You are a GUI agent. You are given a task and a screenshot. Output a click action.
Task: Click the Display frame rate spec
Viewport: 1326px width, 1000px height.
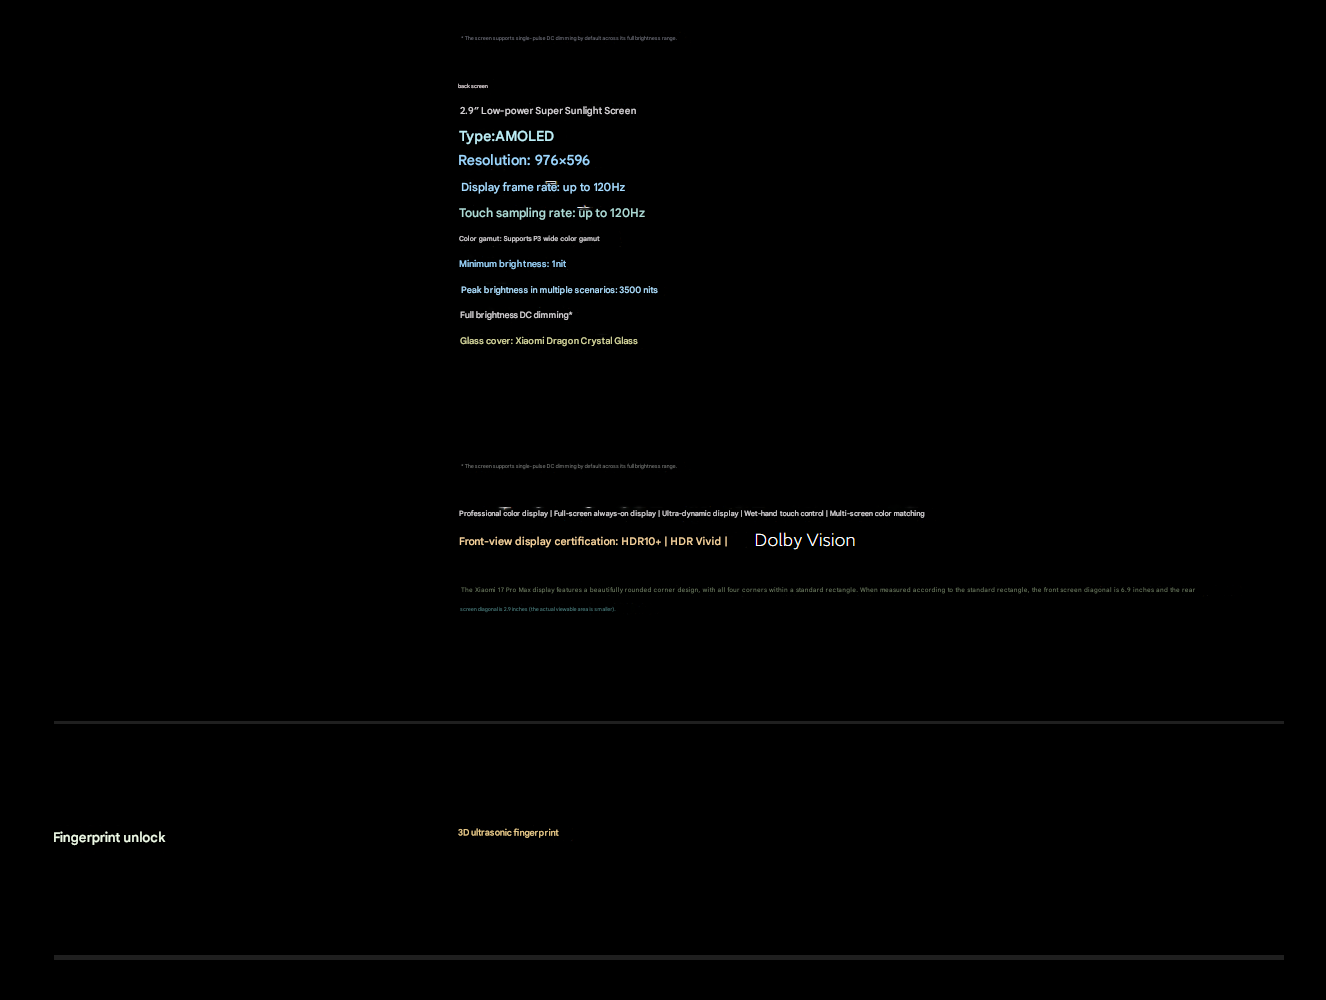[543, 187]
